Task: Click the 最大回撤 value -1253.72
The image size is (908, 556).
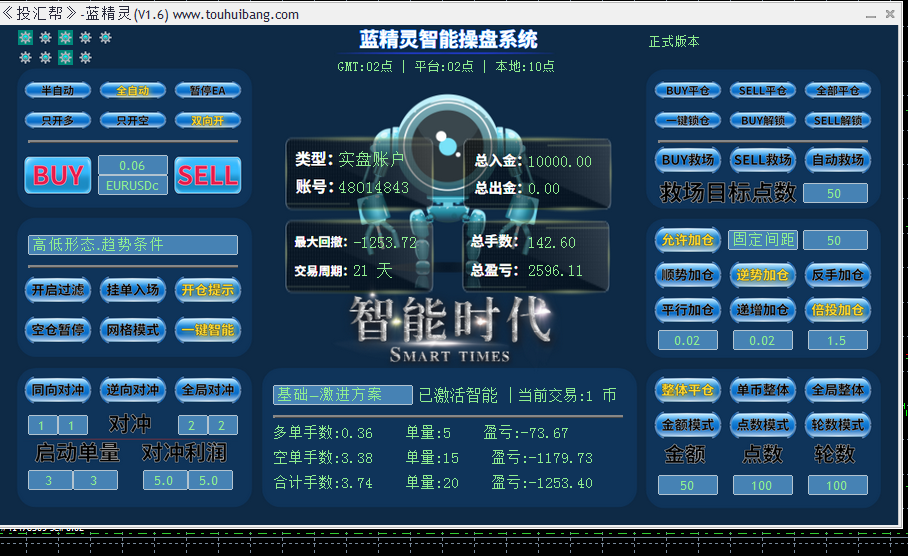Action: (x=385, y=242)
